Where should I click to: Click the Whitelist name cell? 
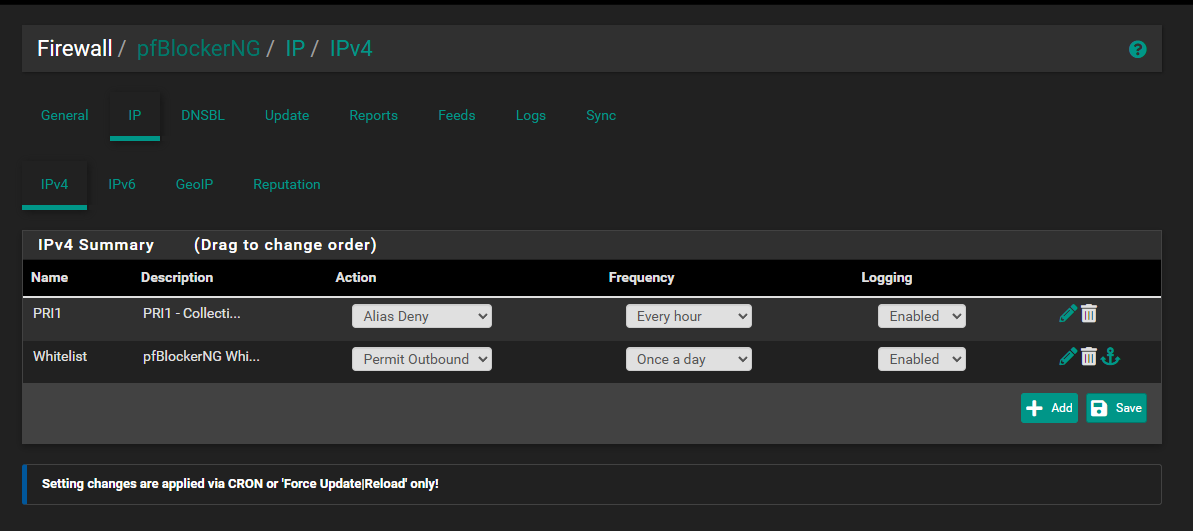point(60,355)
